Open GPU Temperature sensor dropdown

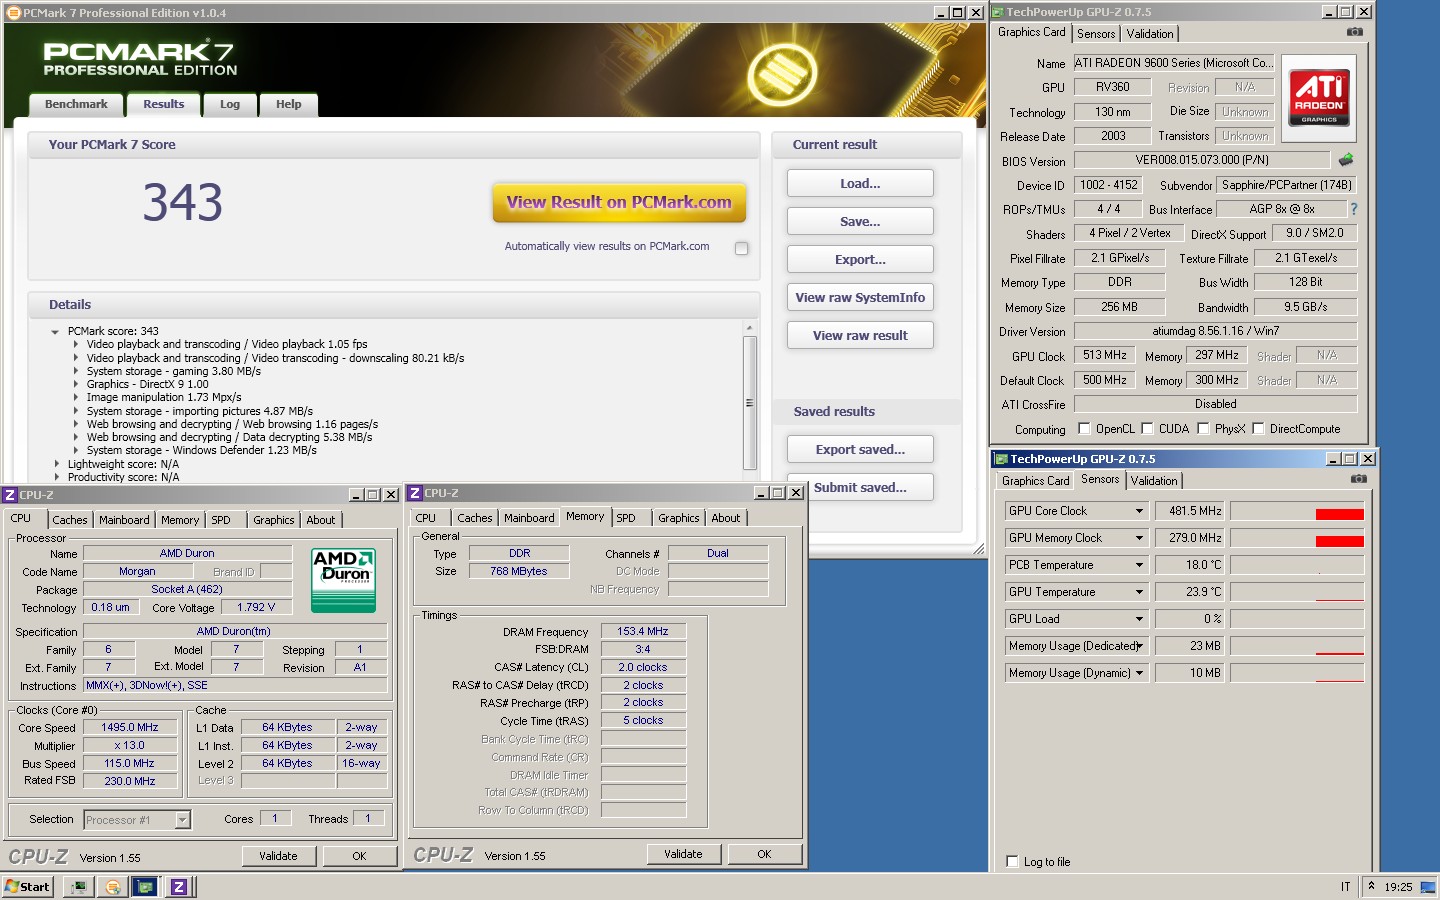pos(1139,592)
